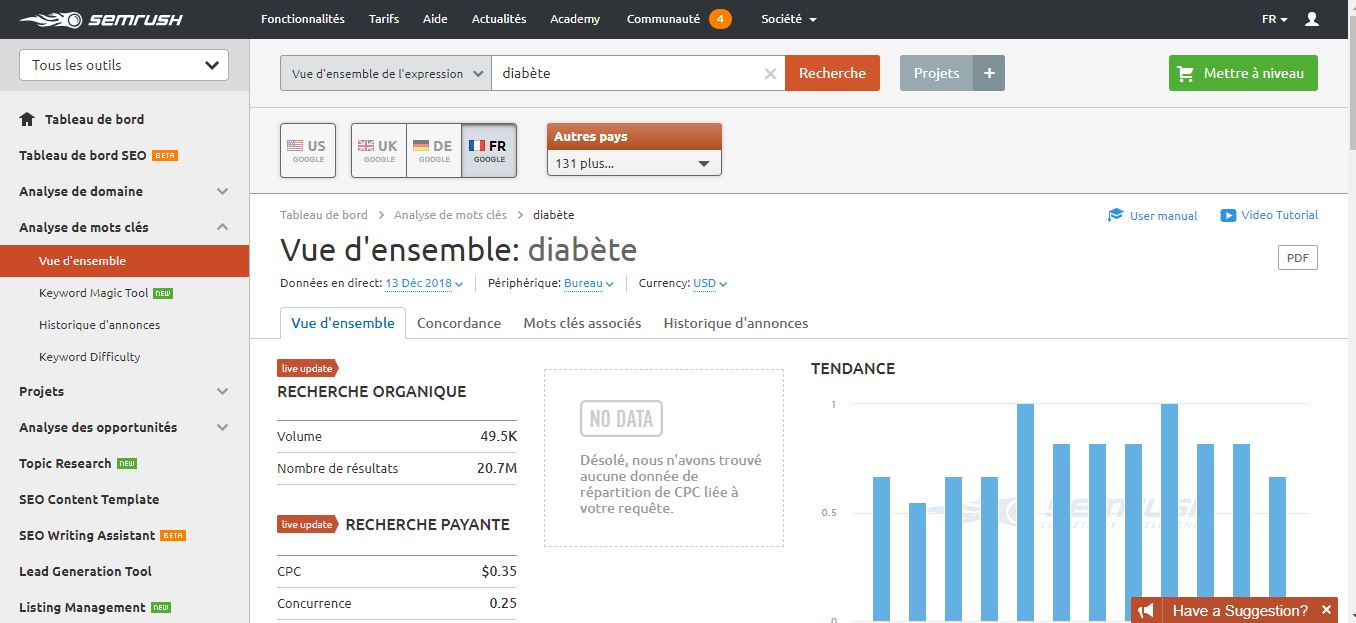Click the plus icon beside Projets
1356x623 pixels.
coord(989,73)
